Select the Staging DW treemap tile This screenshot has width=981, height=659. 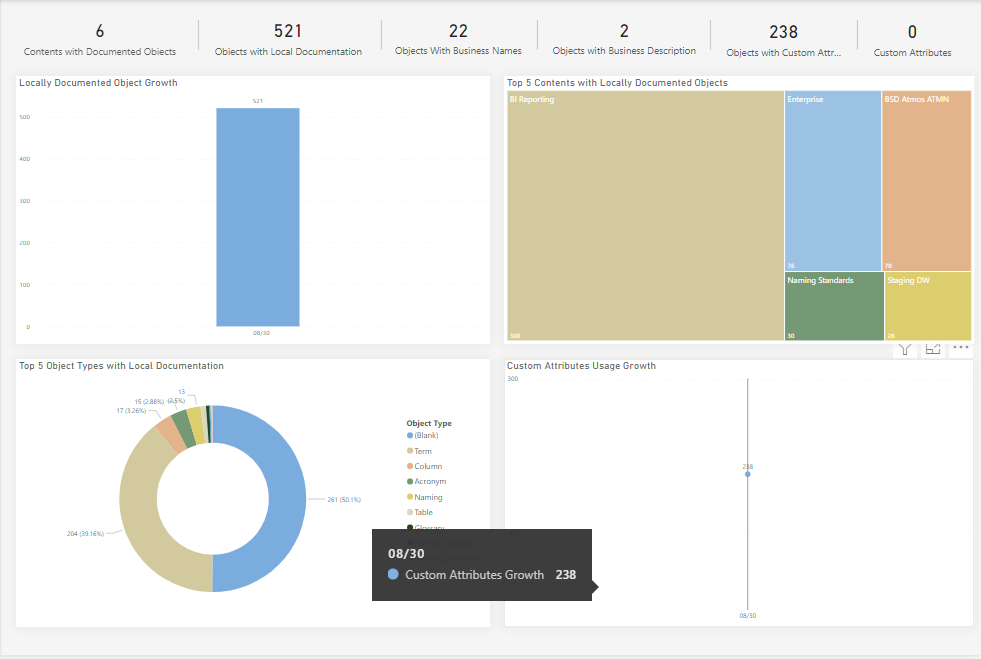click(927, 306)
